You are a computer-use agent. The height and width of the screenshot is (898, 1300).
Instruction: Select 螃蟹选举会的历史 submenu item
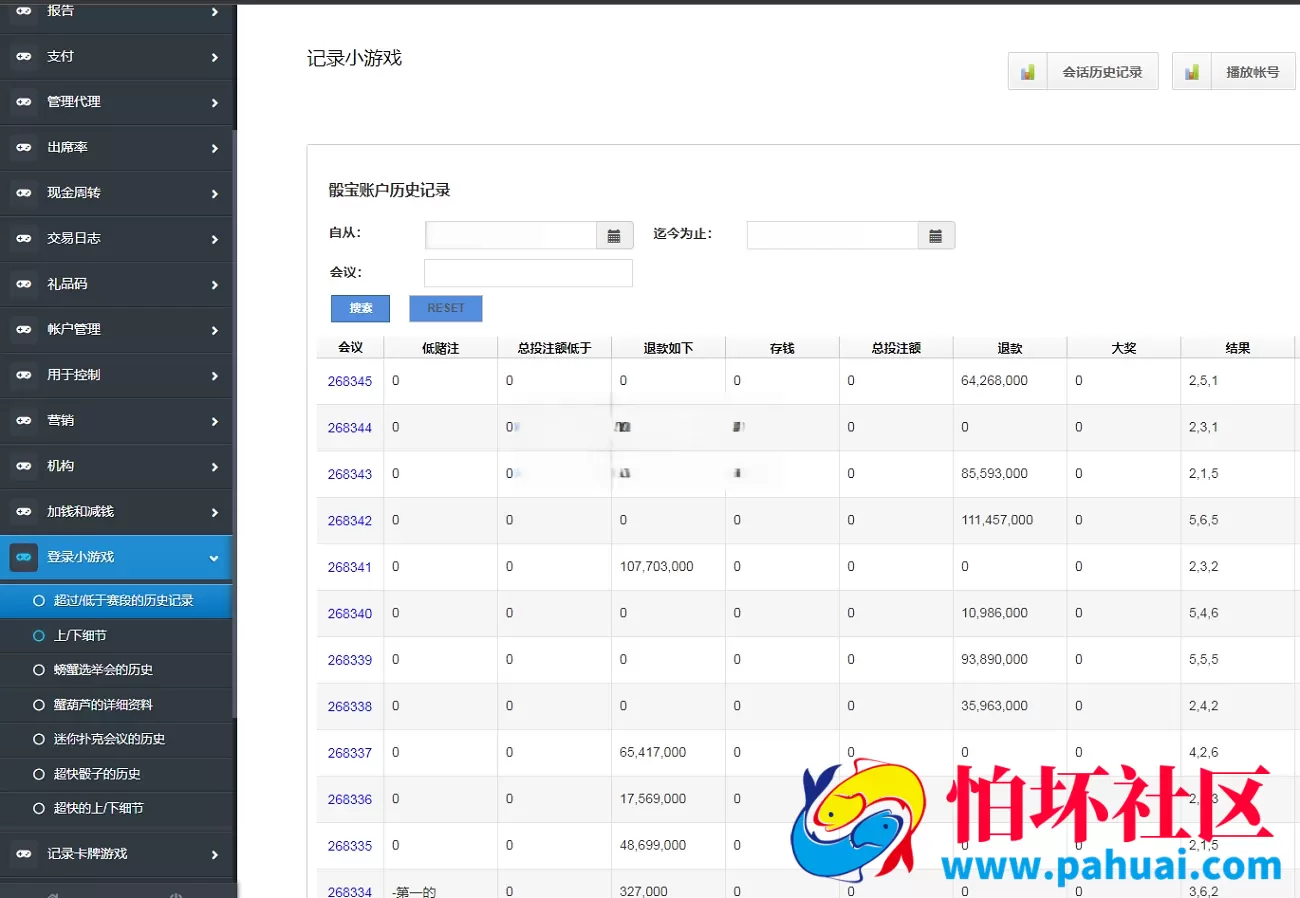[x=116, y=670]
